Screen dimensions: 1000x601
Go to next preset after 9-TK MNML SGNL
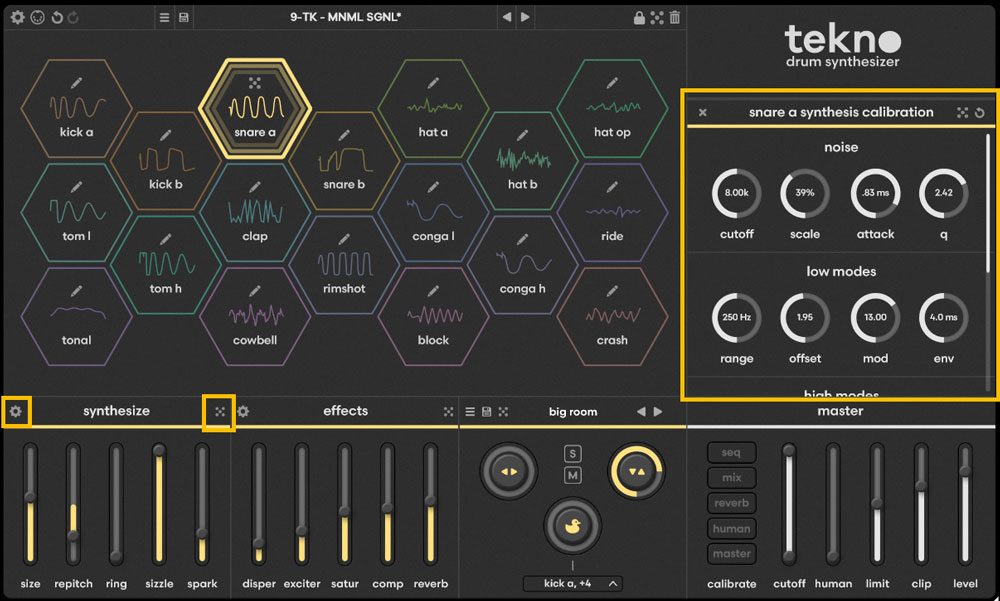coord(526,18)
